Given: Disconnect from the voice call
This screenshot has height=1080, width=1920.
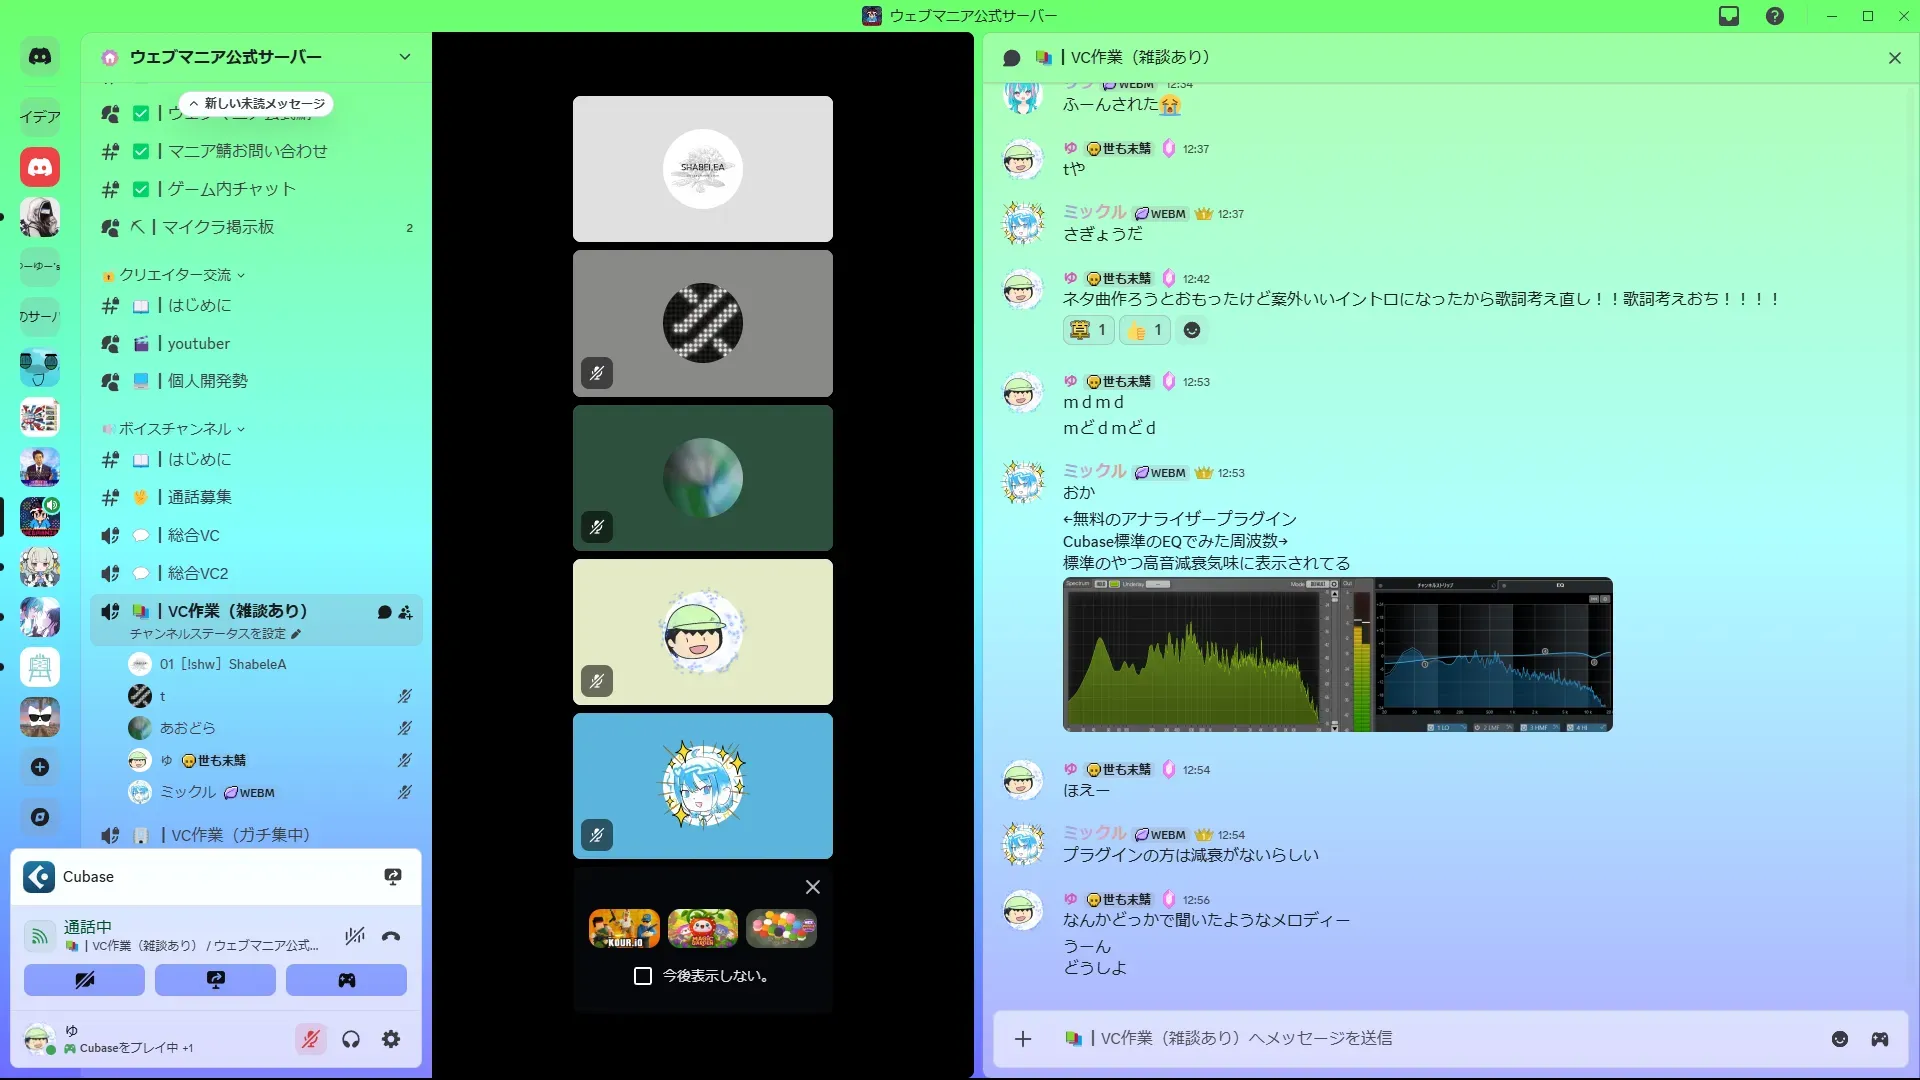Looking at the screenshot, I should tap(391, 937).
